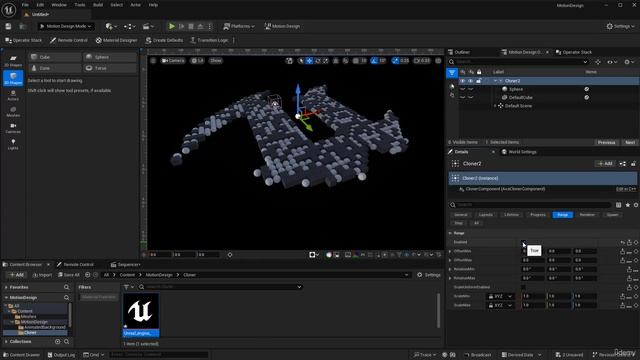The image size is (640, 360).
Task: Click the Previous button below the outliner
Action: (x=606, y=142)
